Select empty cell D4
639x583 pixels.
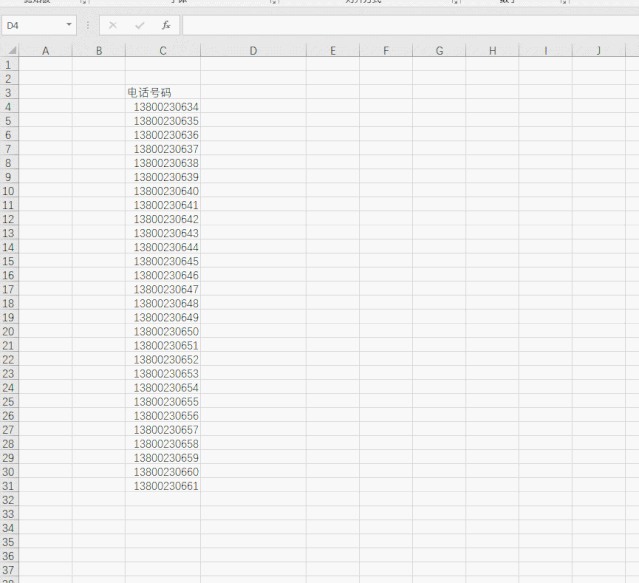(x=253, y=106)
